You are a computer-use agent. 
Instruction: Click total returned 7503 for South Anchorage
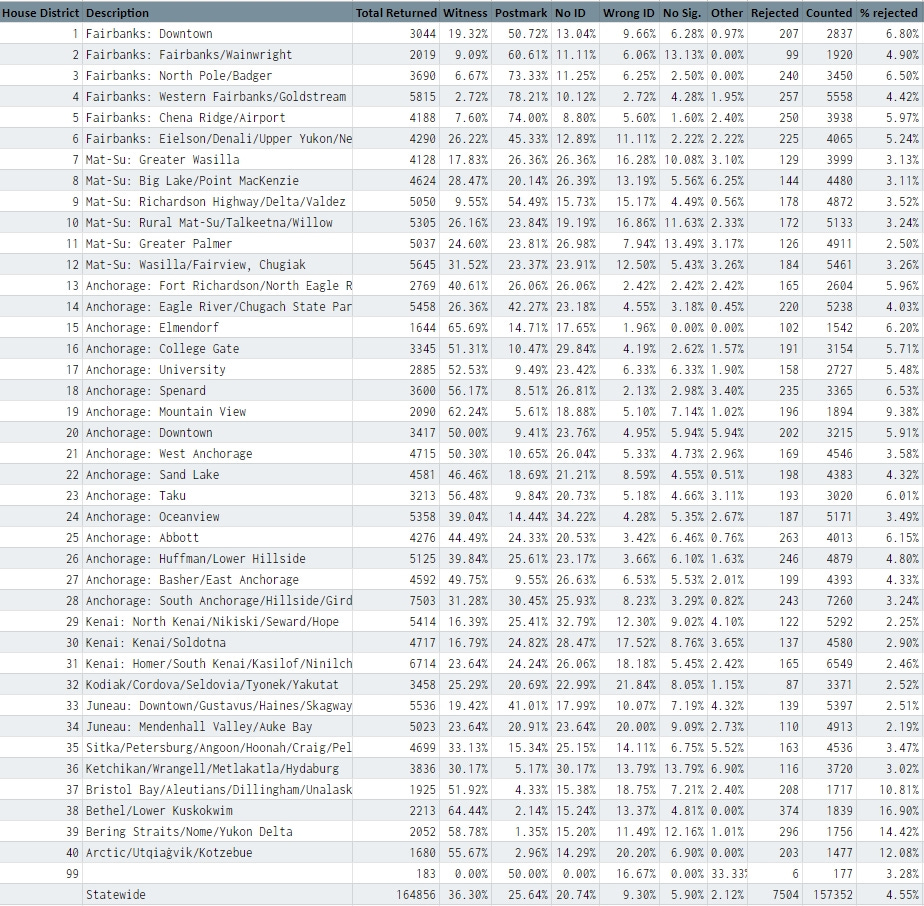(423, 601)
